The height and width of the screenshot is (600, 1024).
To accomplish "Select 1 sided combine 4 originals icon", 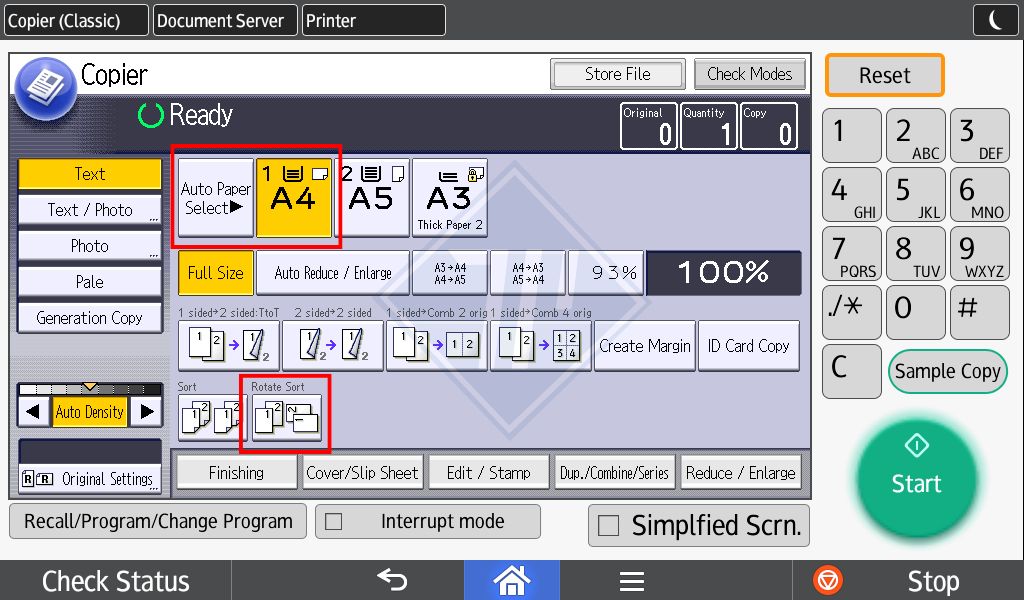I will coord(540,346).
